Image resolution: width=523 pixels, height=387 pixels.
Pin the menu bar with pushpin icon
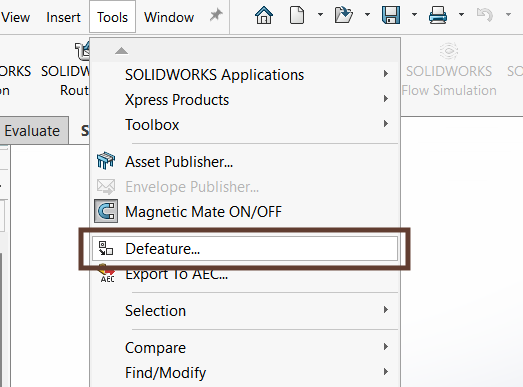pyautogui.click(x=216, y=15)
